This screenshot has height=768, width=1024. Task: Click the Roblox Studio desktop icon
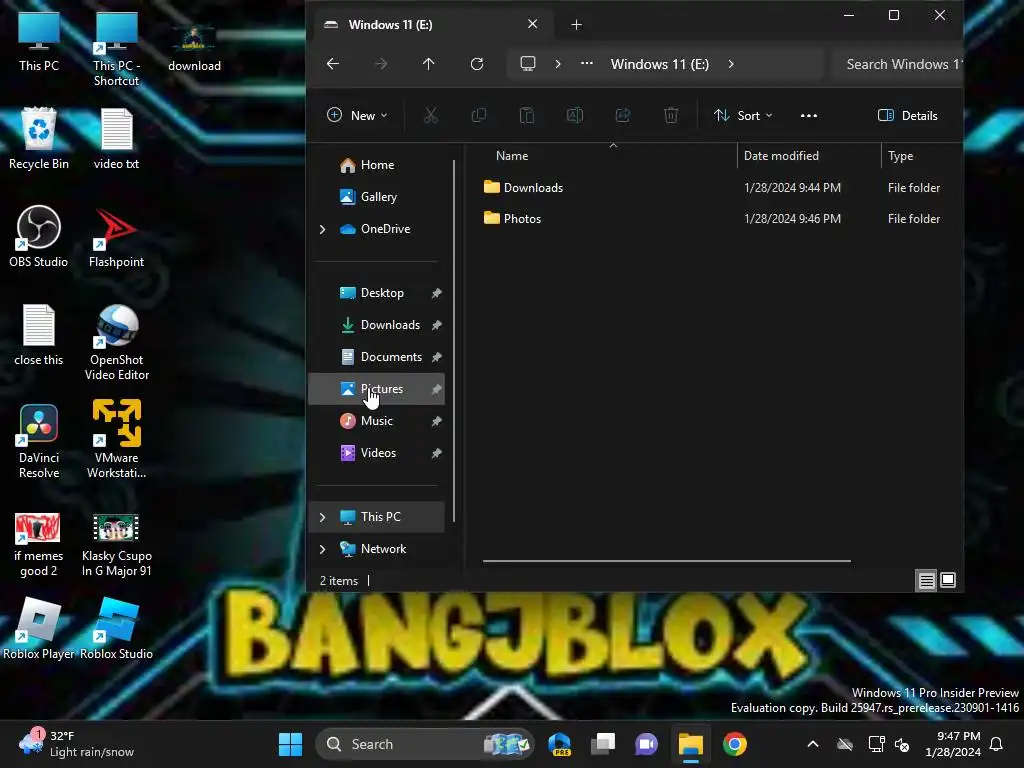[x=116, y=629]
